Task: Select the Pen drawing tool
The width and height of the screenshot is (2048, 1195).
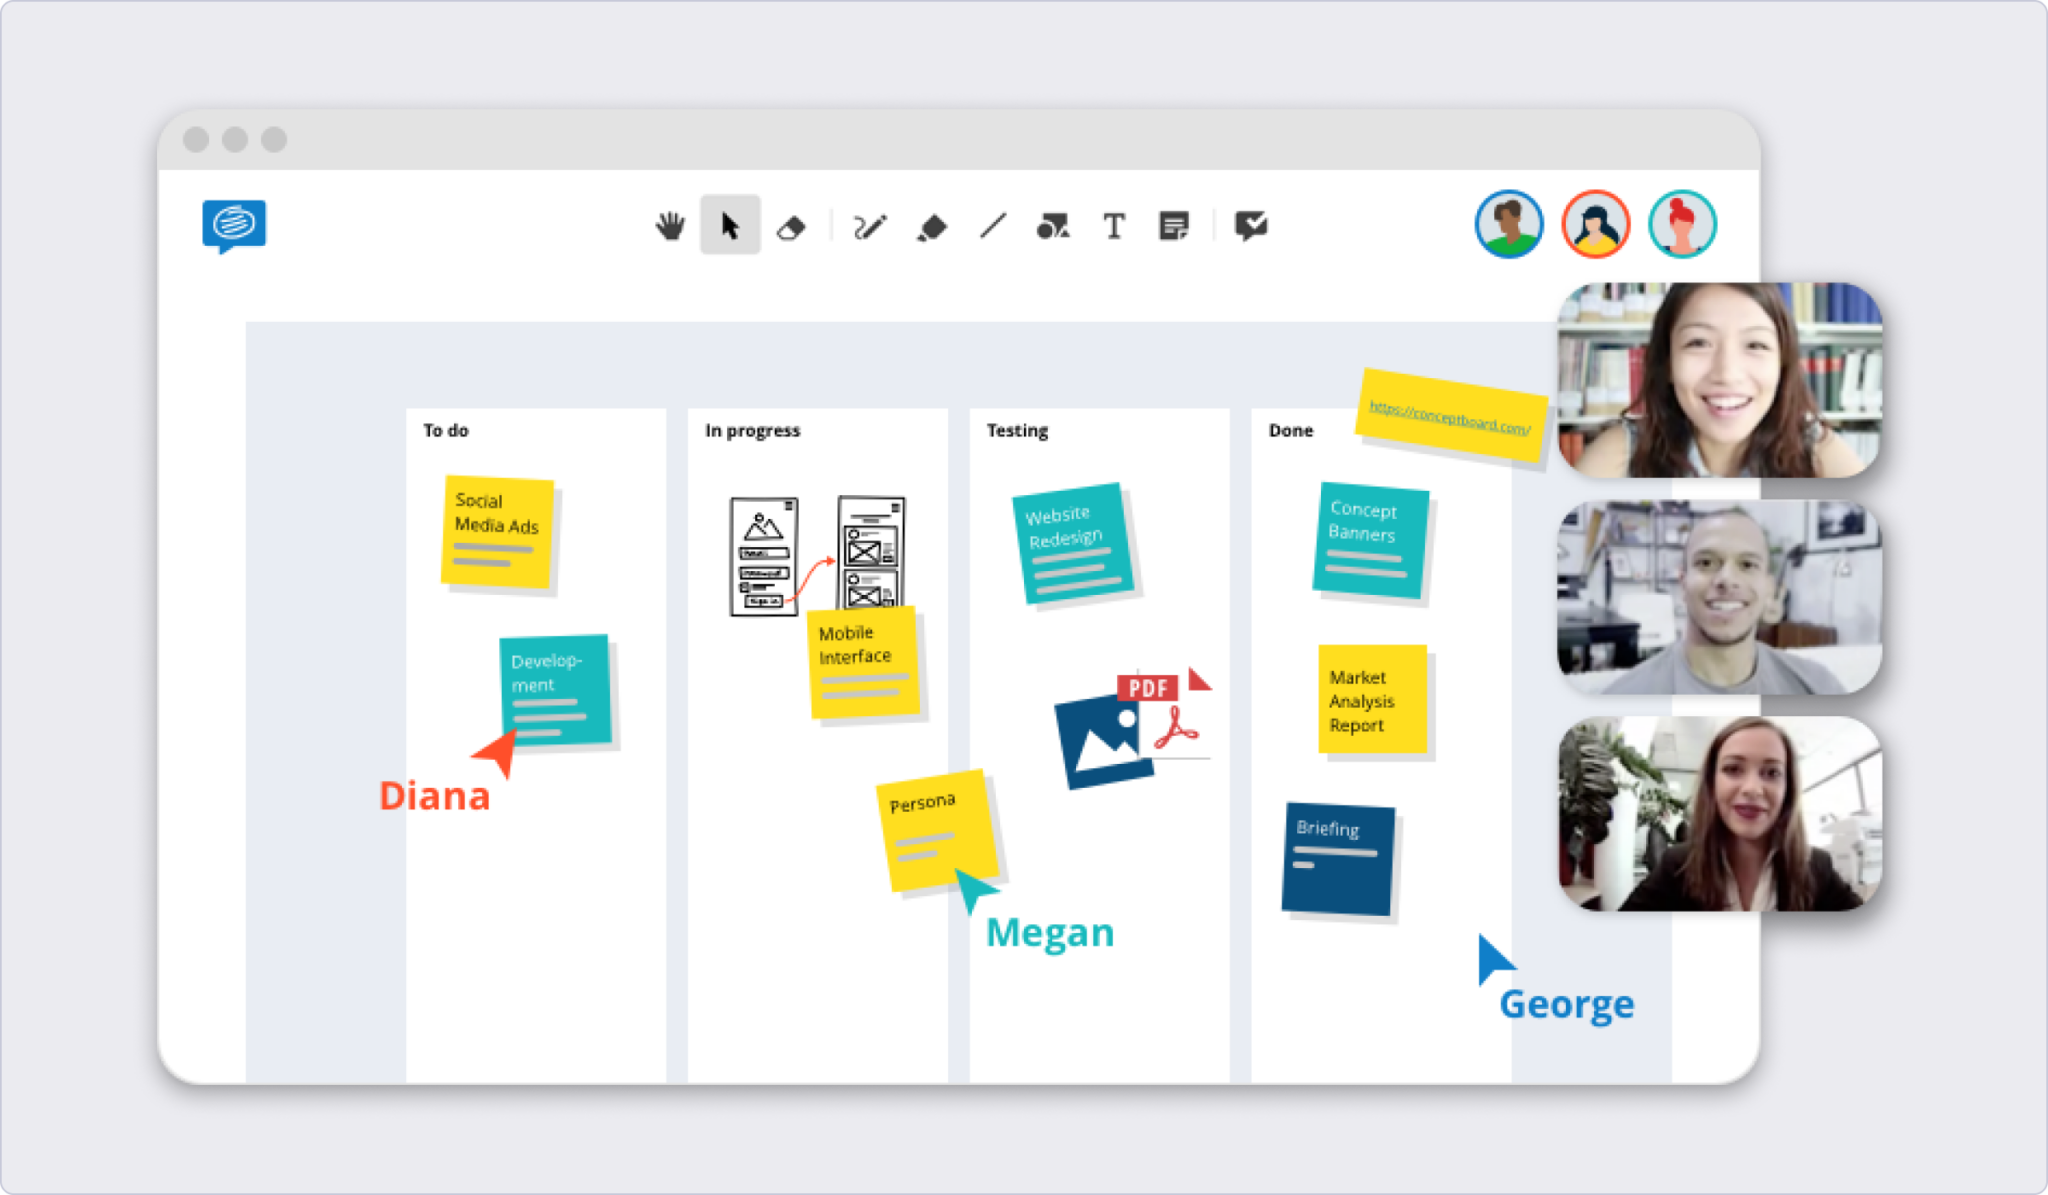Action: coord(869,226)
